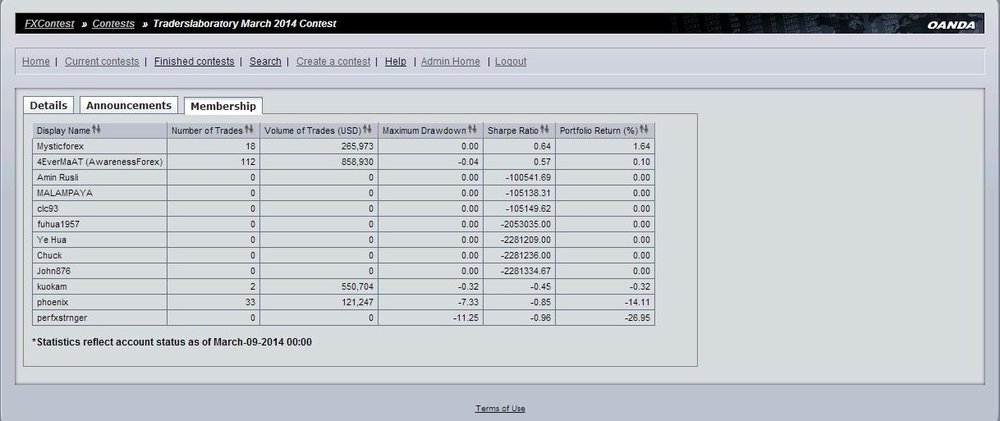The width and height of the screenshot is (1000, 421).
Task: Go to the Home link
Action: (x=36, y=61)
